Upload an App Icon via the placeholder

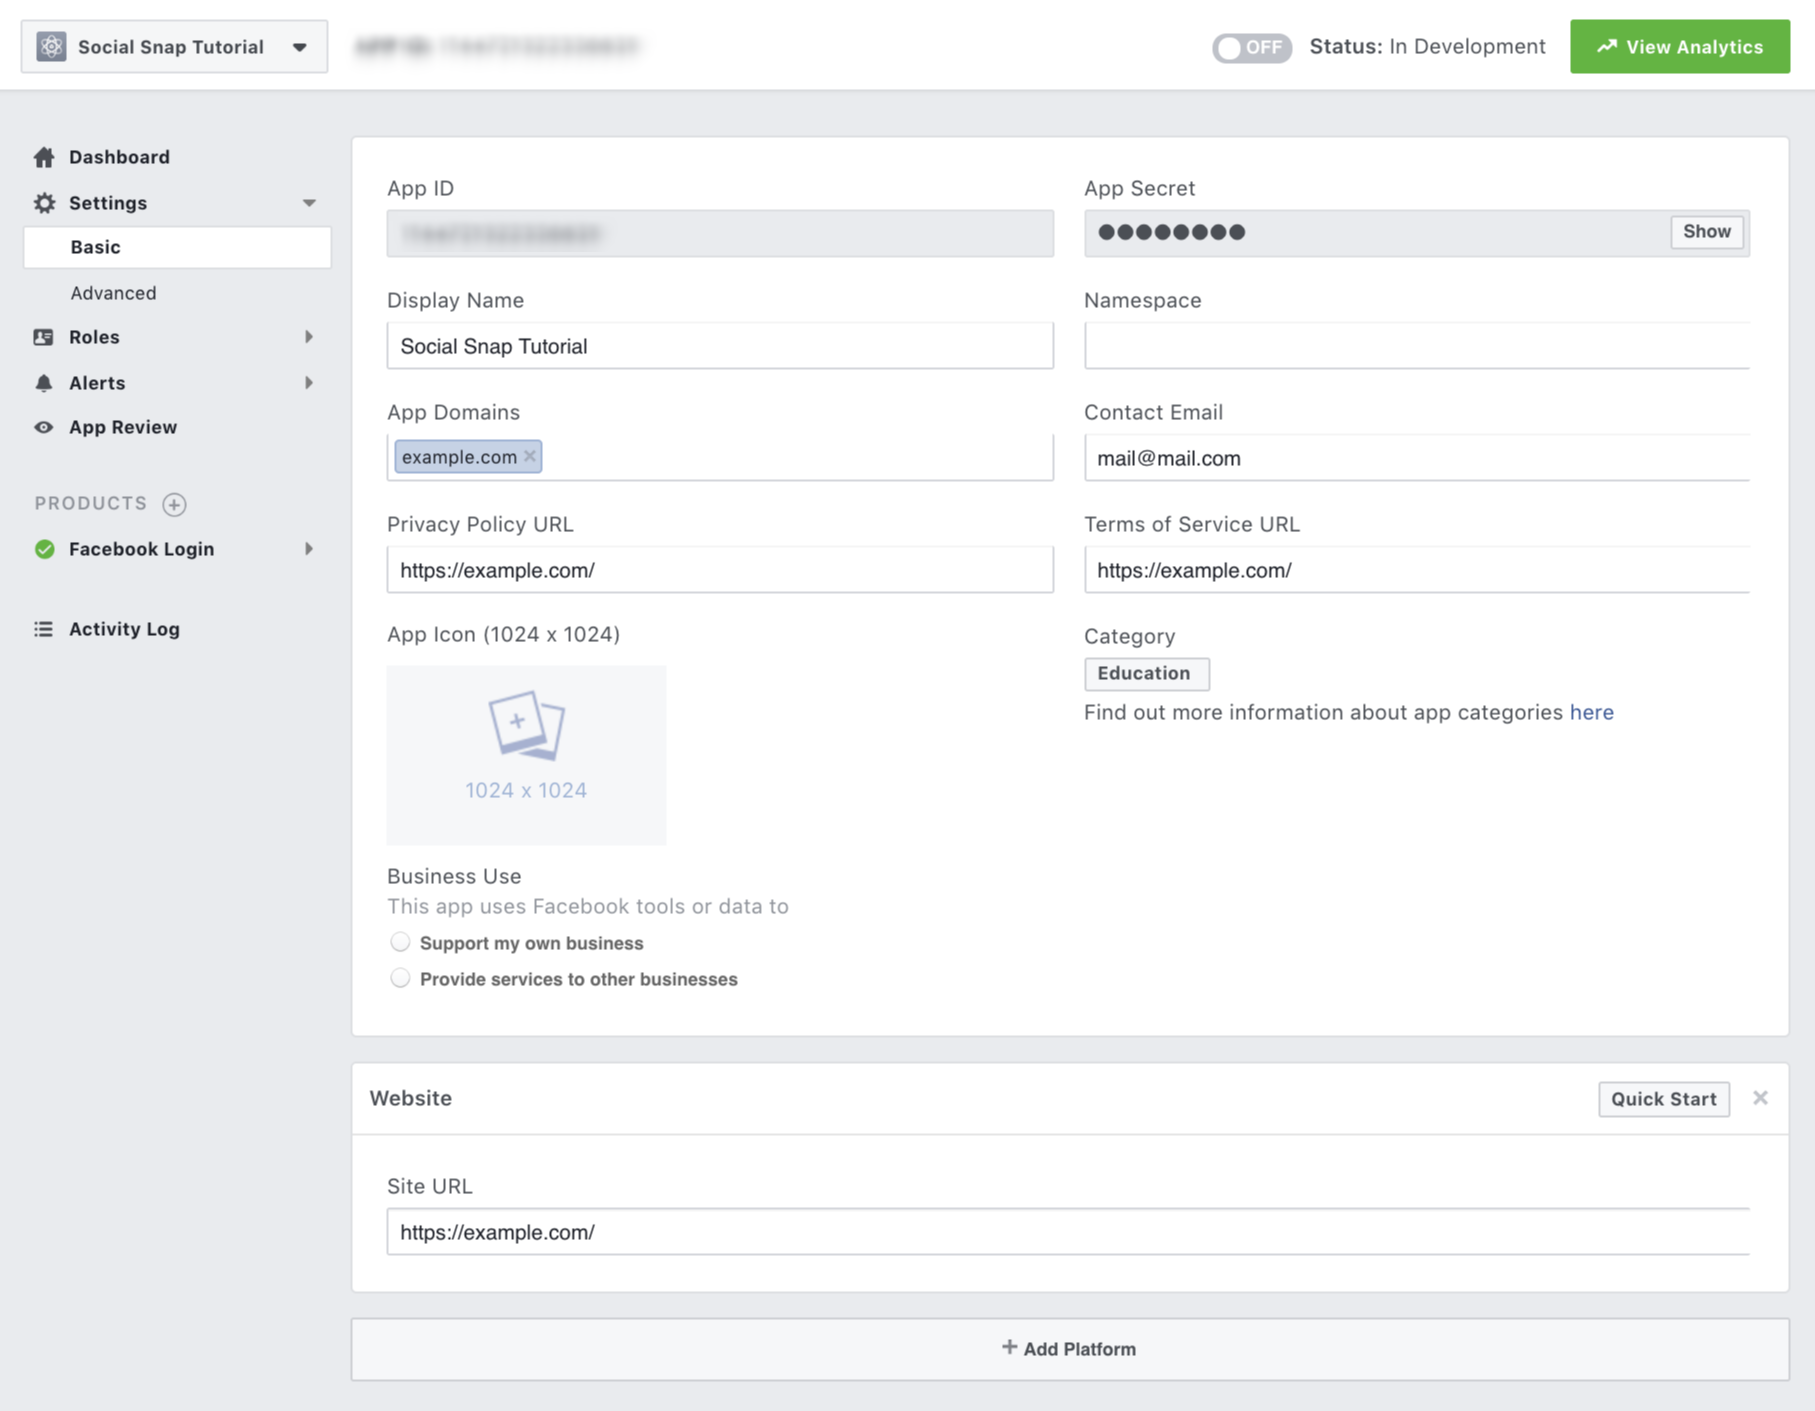tap(526, 753)
